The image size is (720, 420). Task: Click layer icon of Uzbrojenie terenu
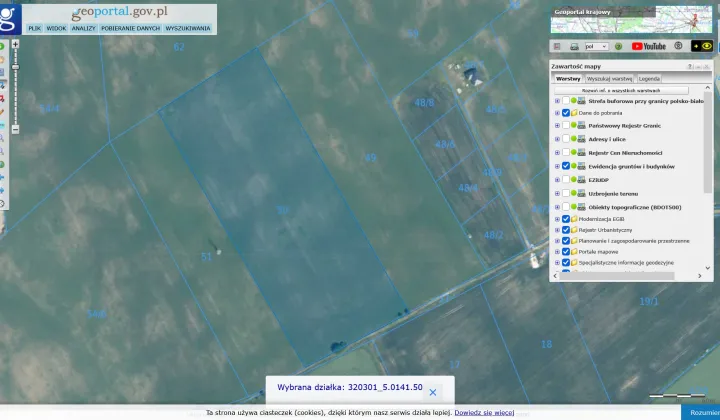point(581,193)
